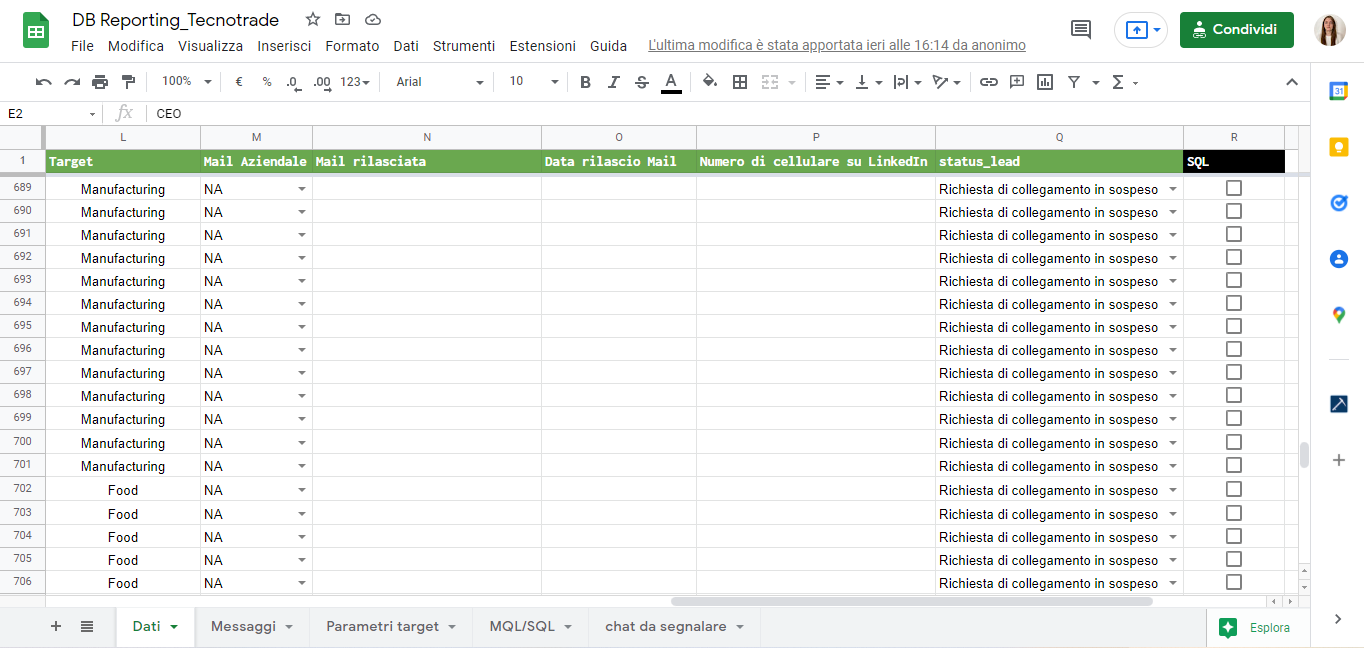The height and width of the screenshot is (648, 1364).
Task: Open more number formats 123 dropdown
Action: click(x=355, y=82)
